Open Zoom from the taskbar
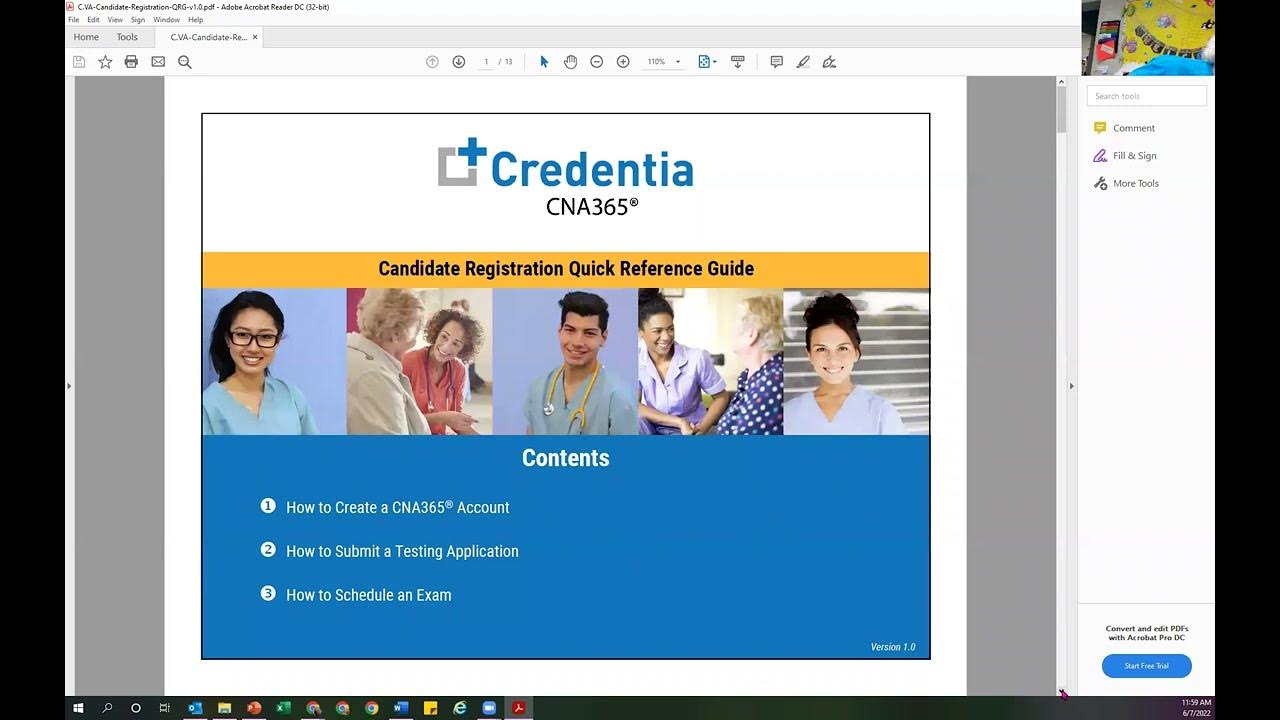This screenshot has height=720, width=1280. pos(490,708)
